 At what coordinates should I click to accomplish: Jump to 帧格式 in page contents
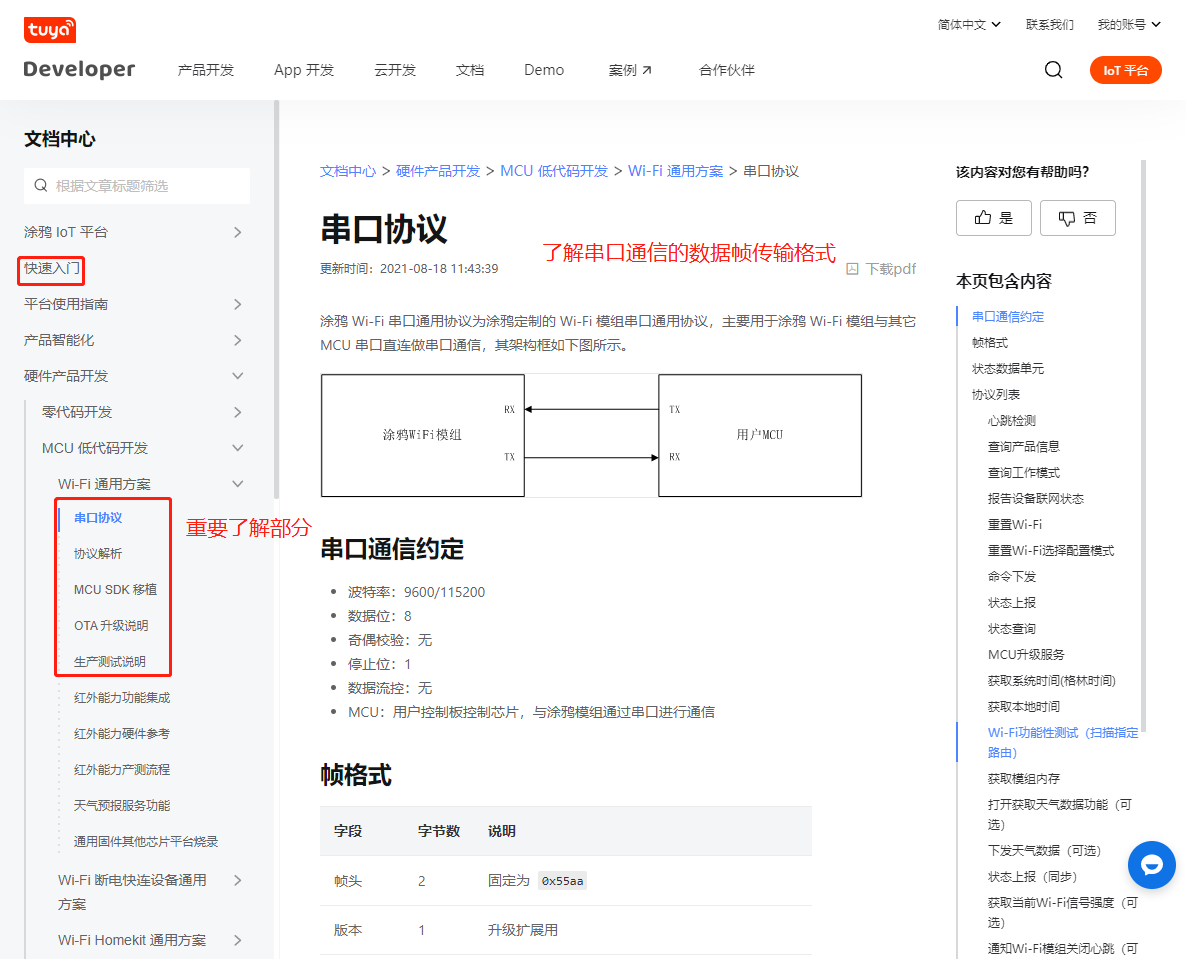tap(989, 343)
